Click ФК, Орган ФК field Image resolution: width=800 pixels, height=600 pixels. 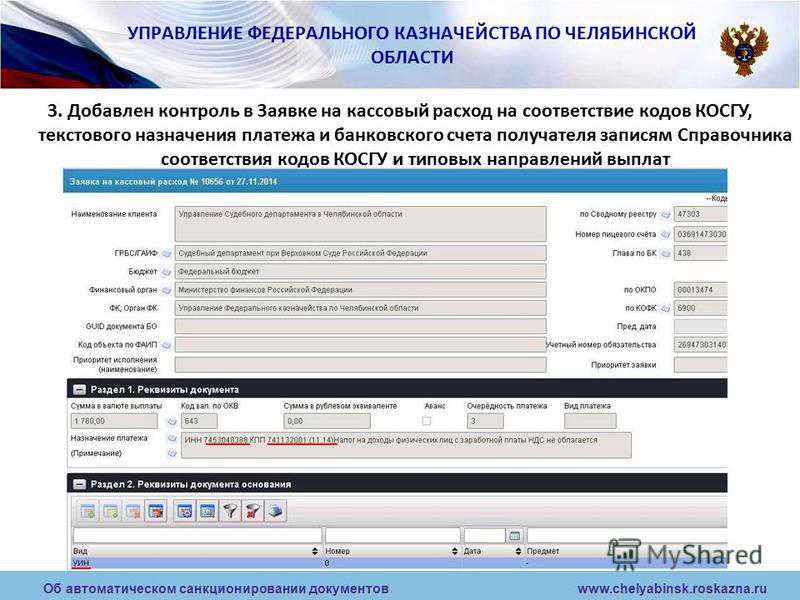pos(360,309)
